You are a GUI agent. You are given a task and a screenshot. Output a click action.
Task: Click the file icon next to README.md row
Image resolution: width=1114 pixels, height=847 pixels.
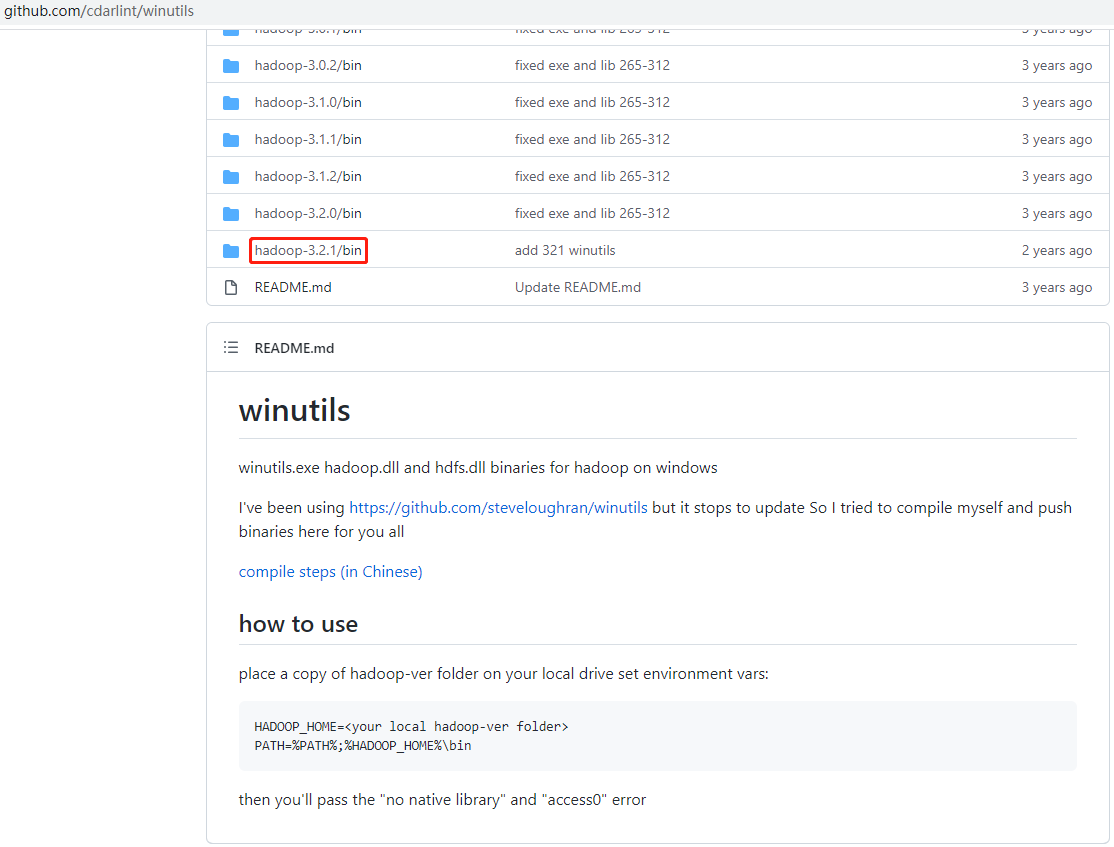tap(231, 288)
